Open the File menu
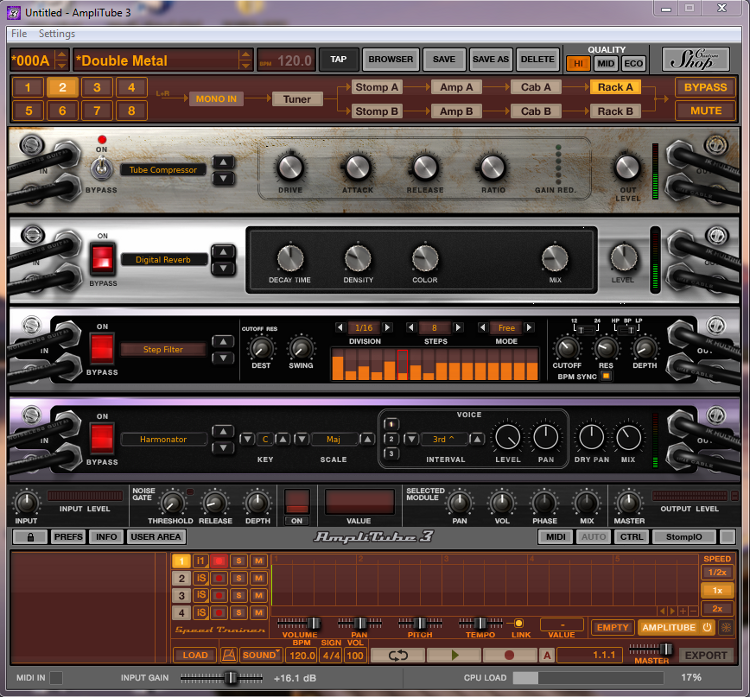This screenshot has height=697, width=750. pos(19,33)
